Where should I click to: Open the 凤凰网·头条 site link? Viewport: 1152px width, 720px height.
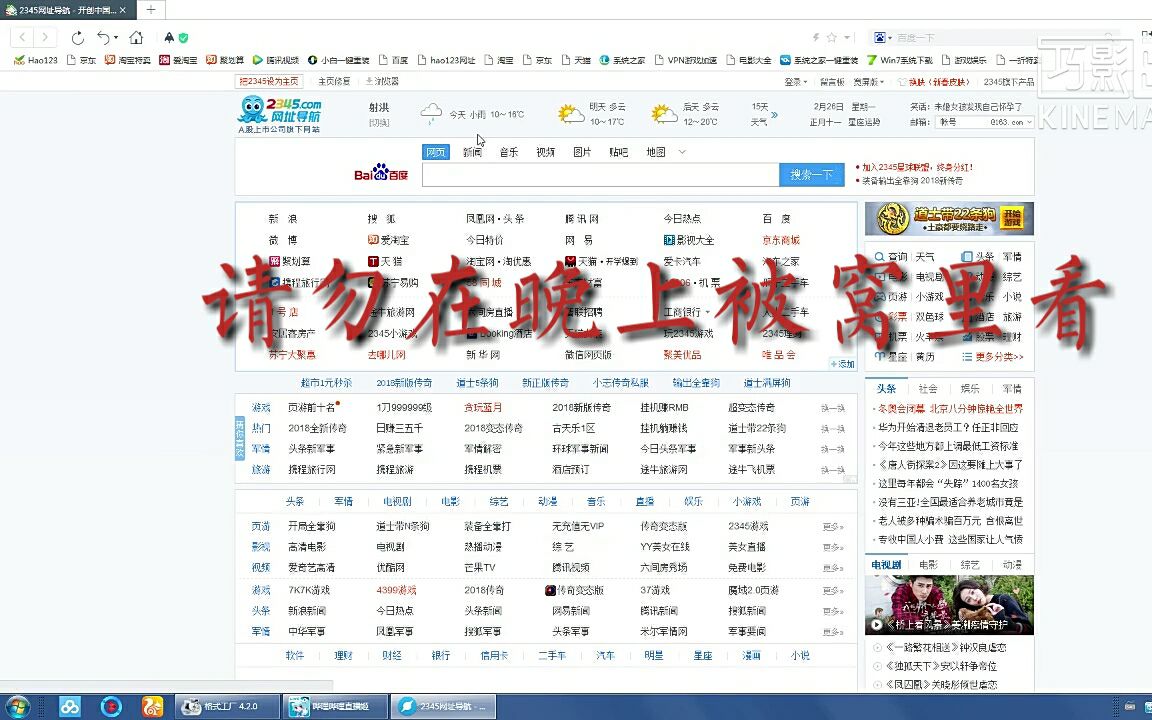[x=495, y=219]
